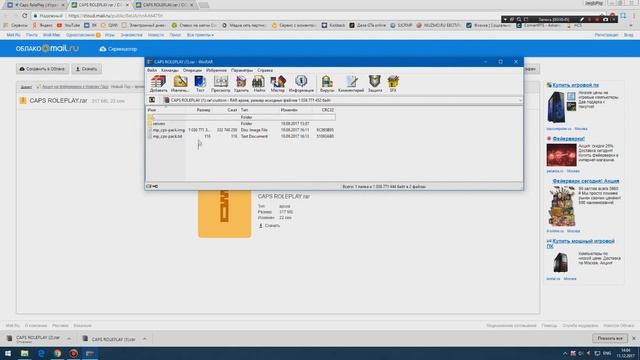Click the WinRAR SFX toolbar icon
The height and width of the screenshot is (360, 640).
pos(393,84)
